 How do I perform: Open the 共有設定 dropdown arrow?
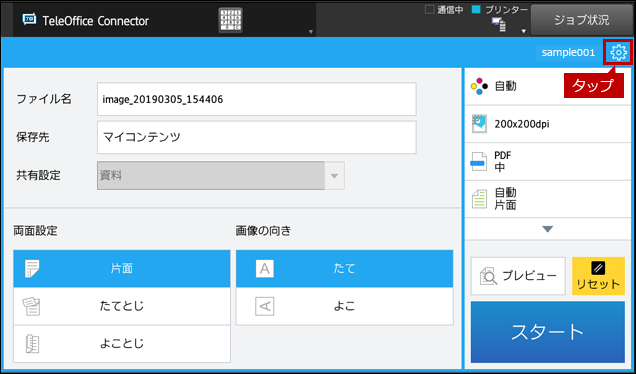pos(334,176)
